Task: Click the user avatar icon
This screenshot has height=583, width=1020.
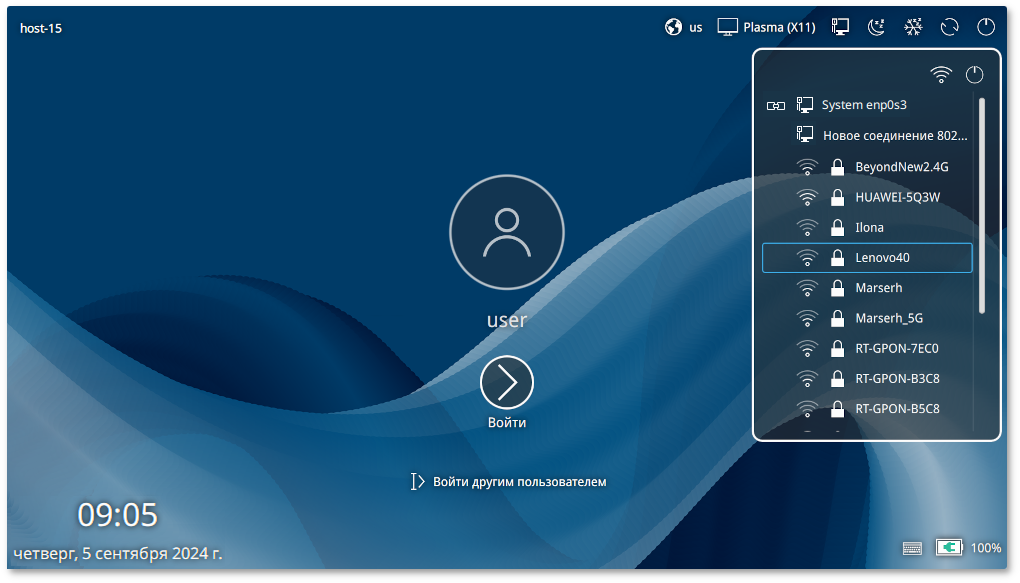Action: click(507, 233)
